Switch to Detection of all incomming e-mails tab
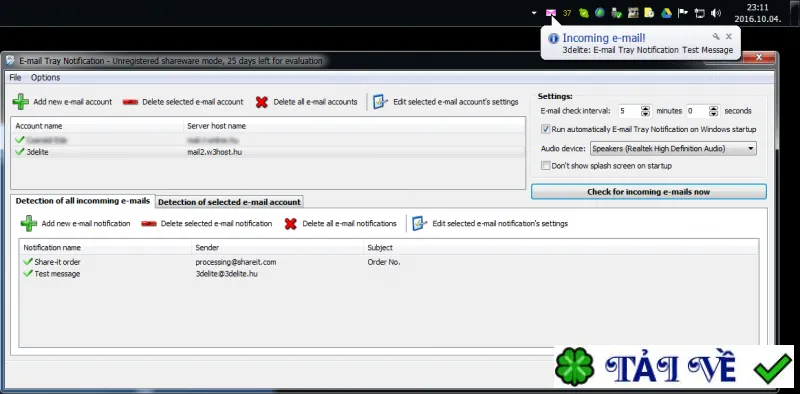 click(x=83, y=201)
